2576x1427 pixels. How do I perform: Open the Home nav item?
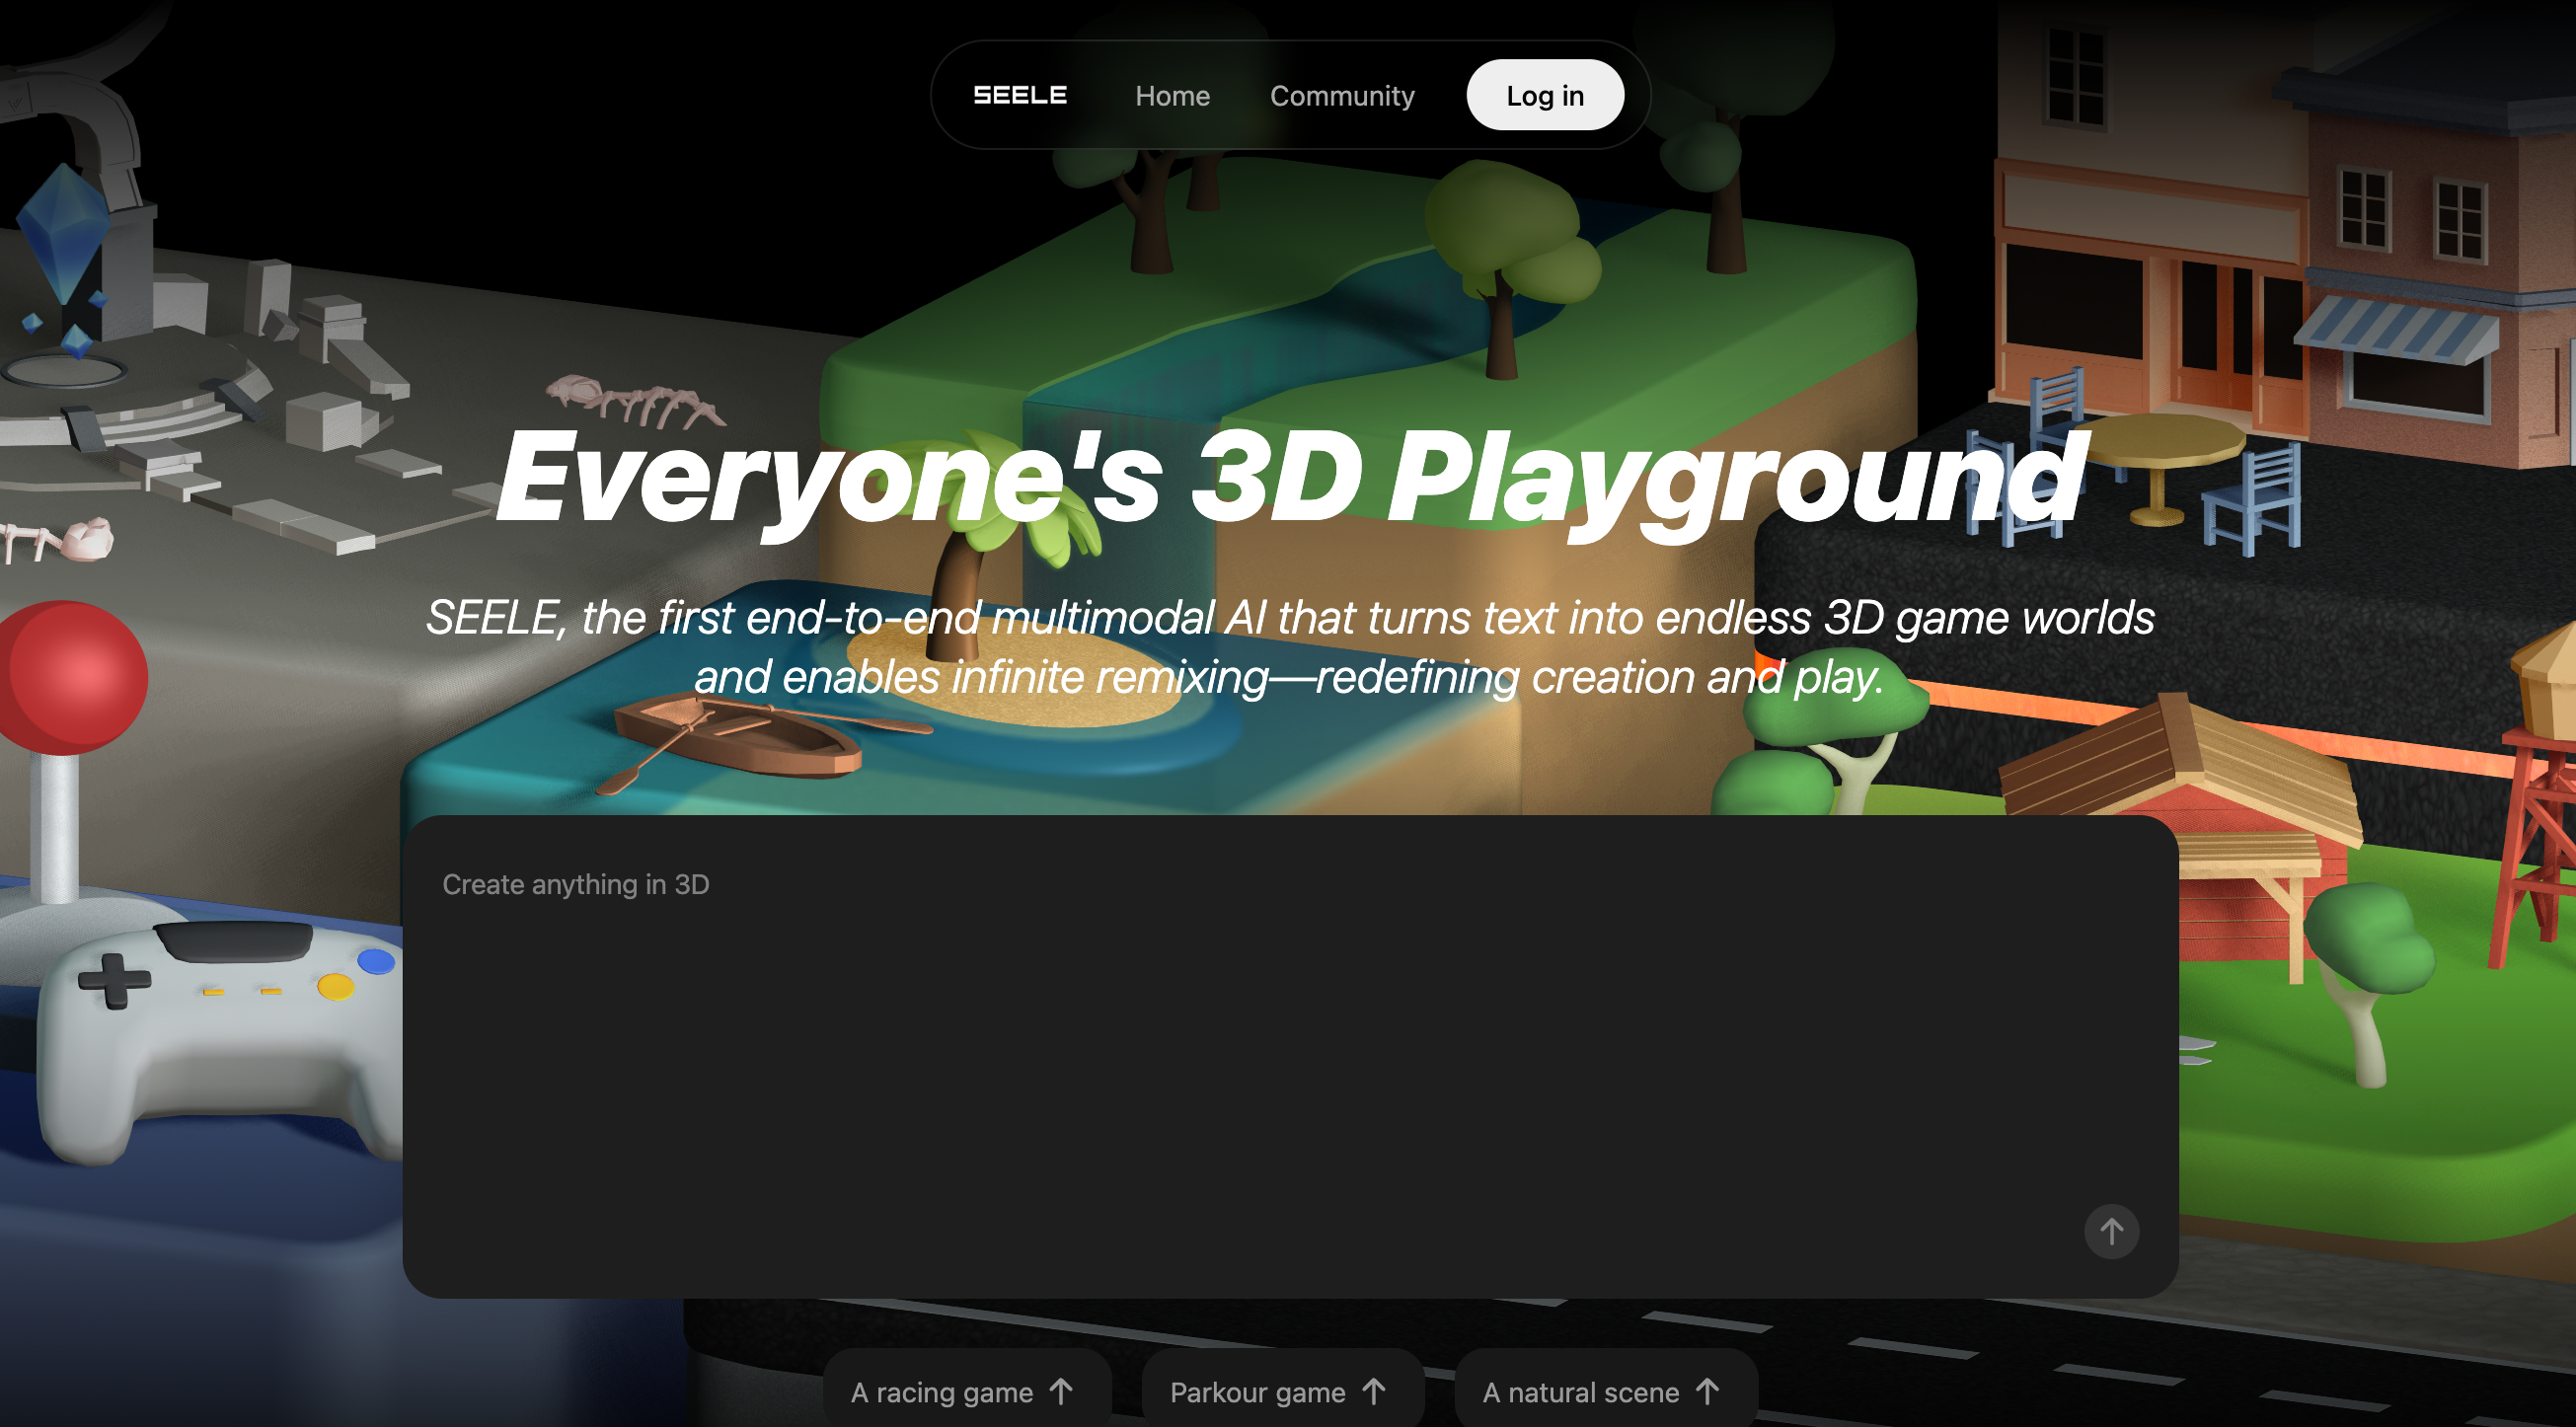(x=1172, y=96)
